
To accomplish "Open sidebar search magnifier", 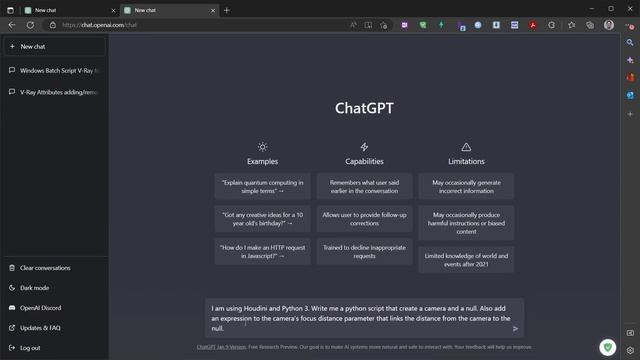I will coord(630,42).
